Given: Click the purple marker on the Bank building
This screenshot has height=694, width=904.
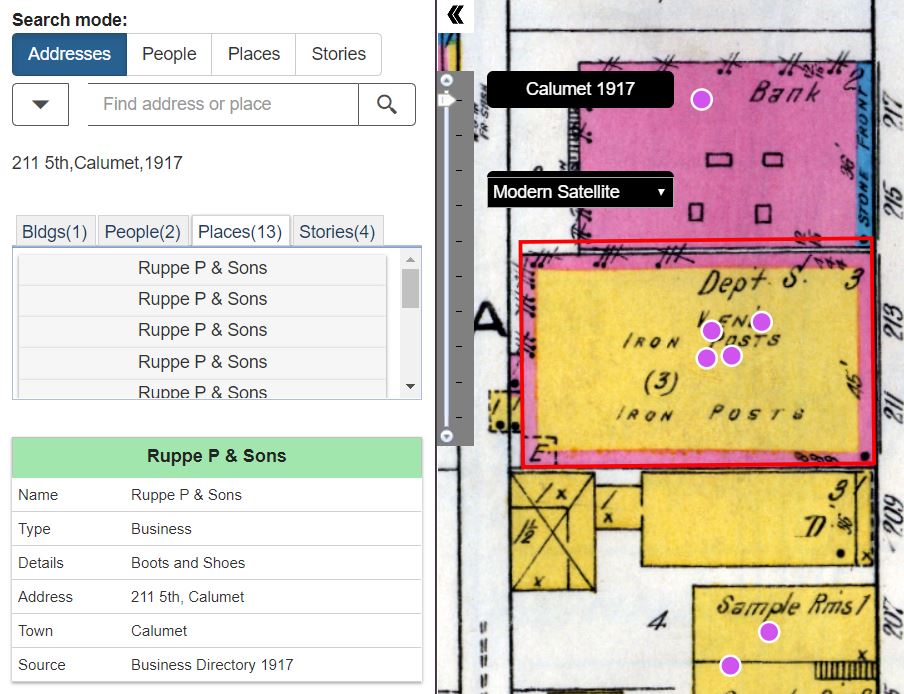Looking at the screenshot, I should [702, 100].
